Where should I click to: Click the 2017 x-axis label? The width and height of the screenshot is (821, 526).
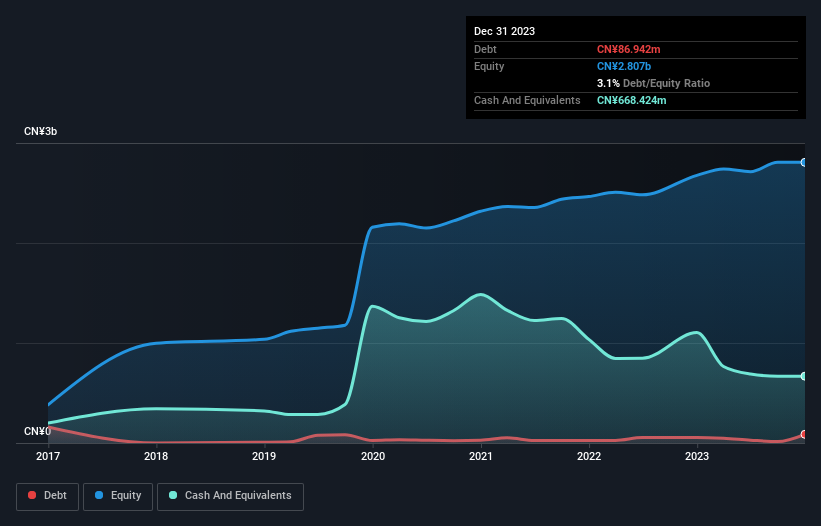click(x=48, y=456)
